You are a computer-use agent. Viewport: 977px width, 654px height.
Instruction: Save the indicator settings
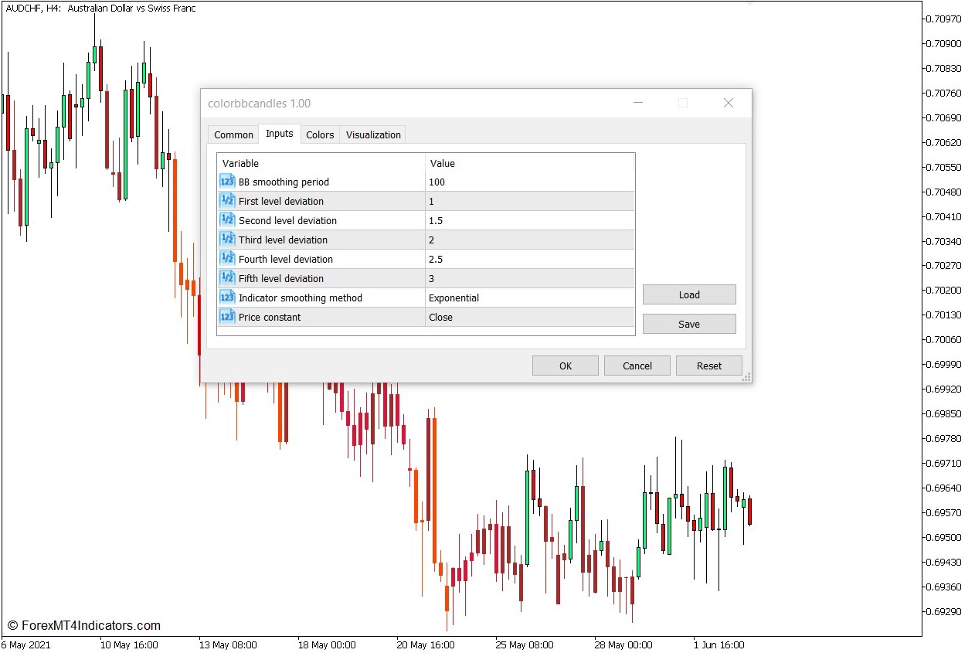click(x=688, y=323)
